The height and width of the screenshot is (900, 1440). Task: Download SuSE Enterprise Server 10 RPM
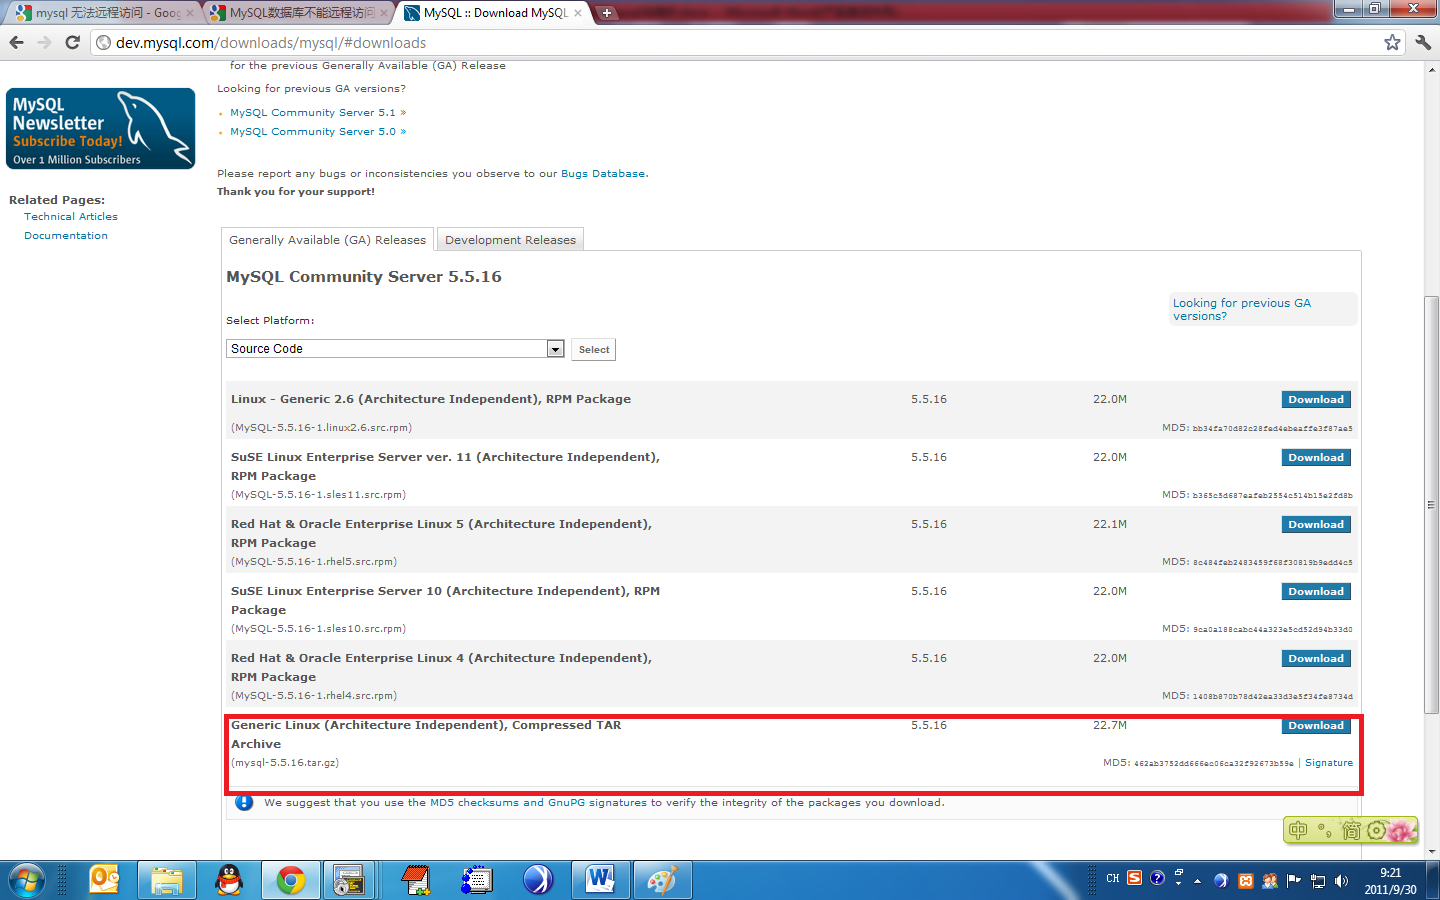pyautogui.click(x=1316, y=591)
